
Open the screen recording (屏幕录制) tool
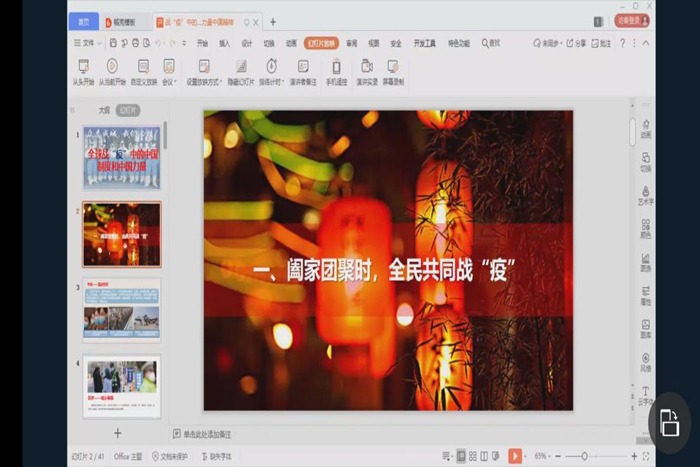(394, 70)
